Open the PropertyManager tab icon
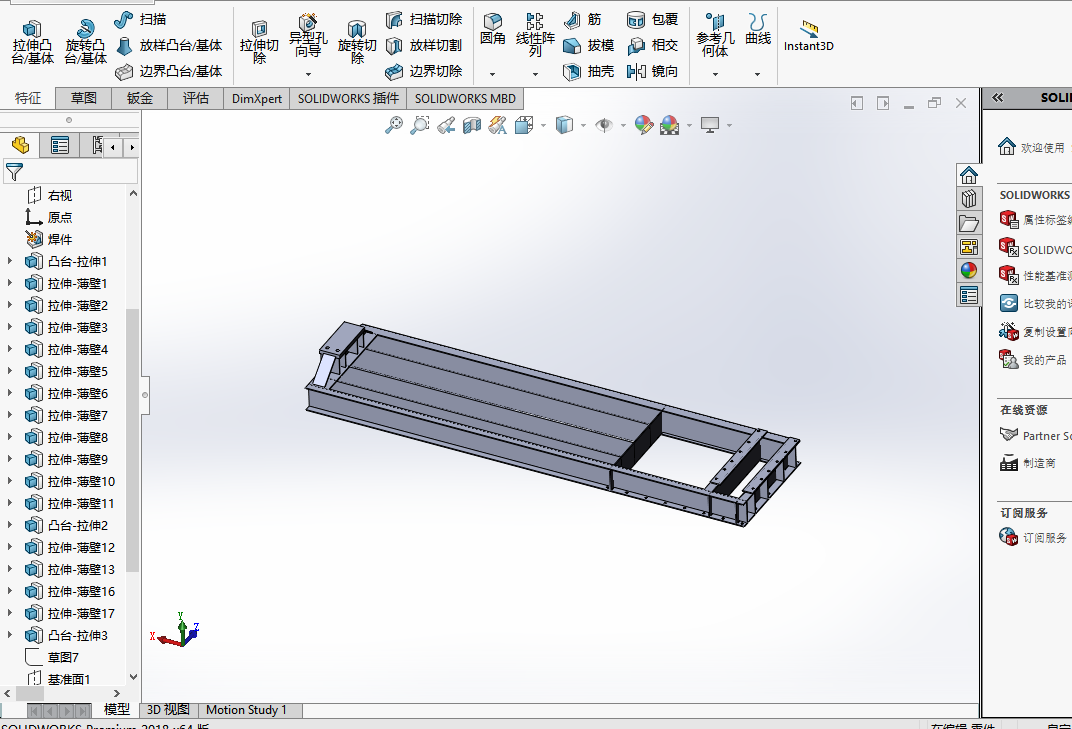This screenshot has height=729, width=1072. [59, 145]
